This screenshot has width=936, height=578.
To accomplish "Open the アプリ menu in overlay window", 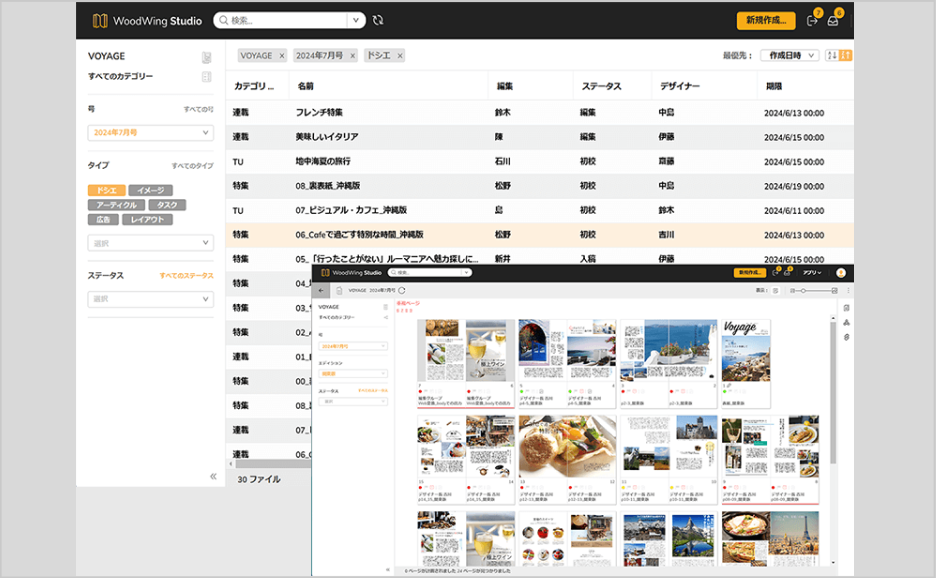I will [x=812, y=272].
